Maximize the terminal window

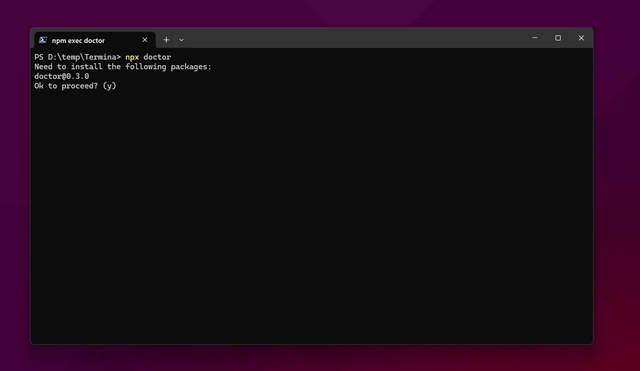click(558, 38)
